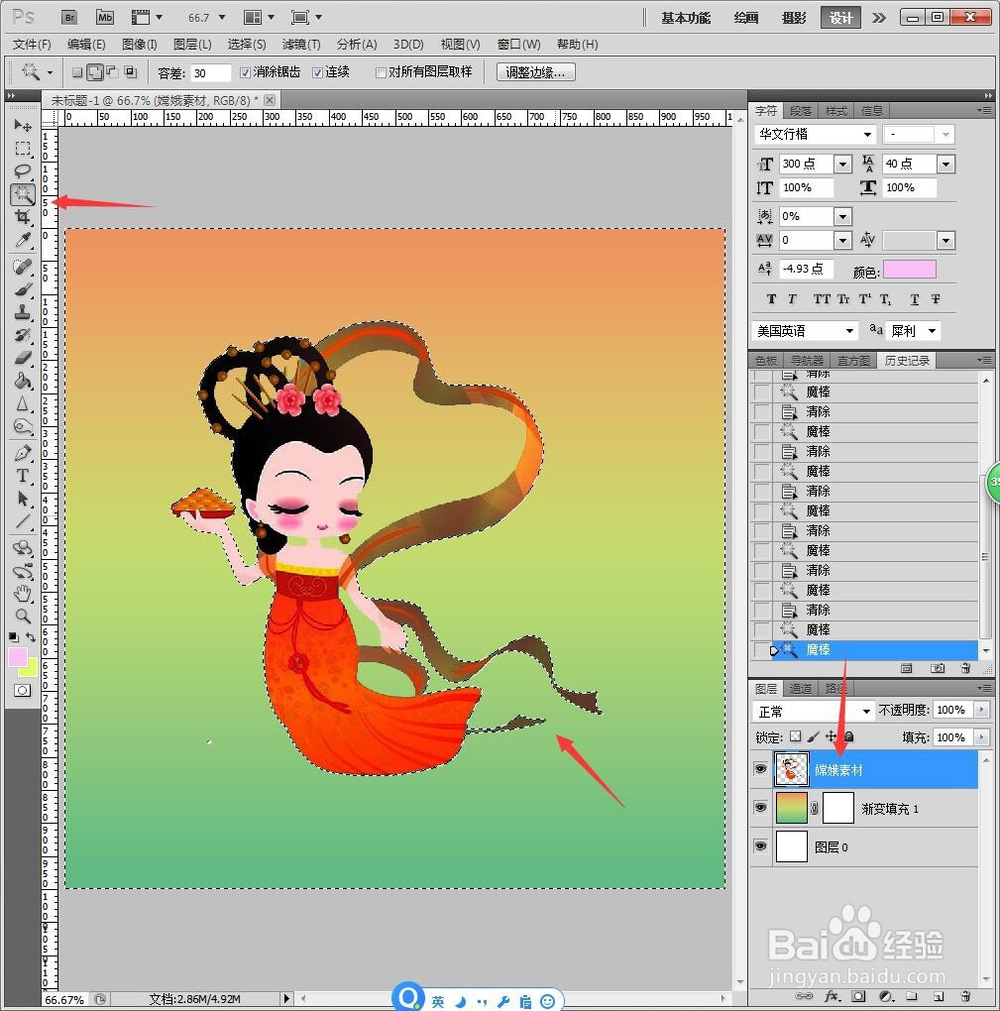1000x1011 pixels.
Task: Select the Lasso tool
Action: click(x=23, y=172)
